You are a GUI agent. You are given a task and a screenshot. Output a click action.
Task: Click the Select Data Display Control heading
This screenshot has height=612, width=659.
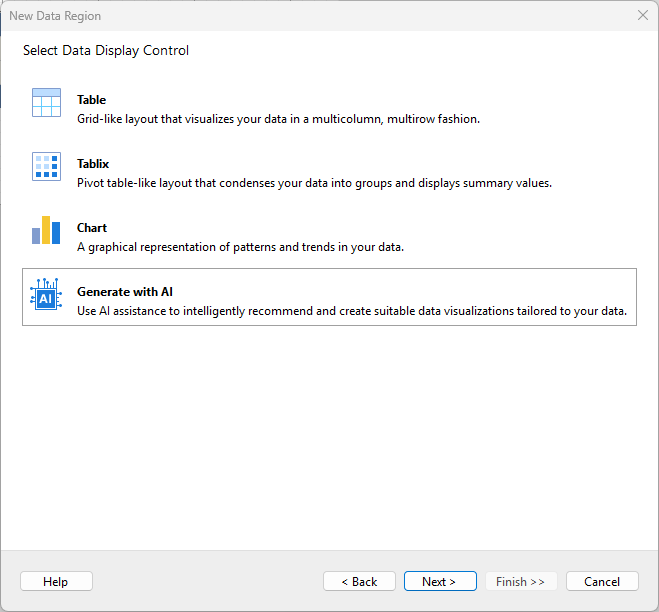pos(106,51)
